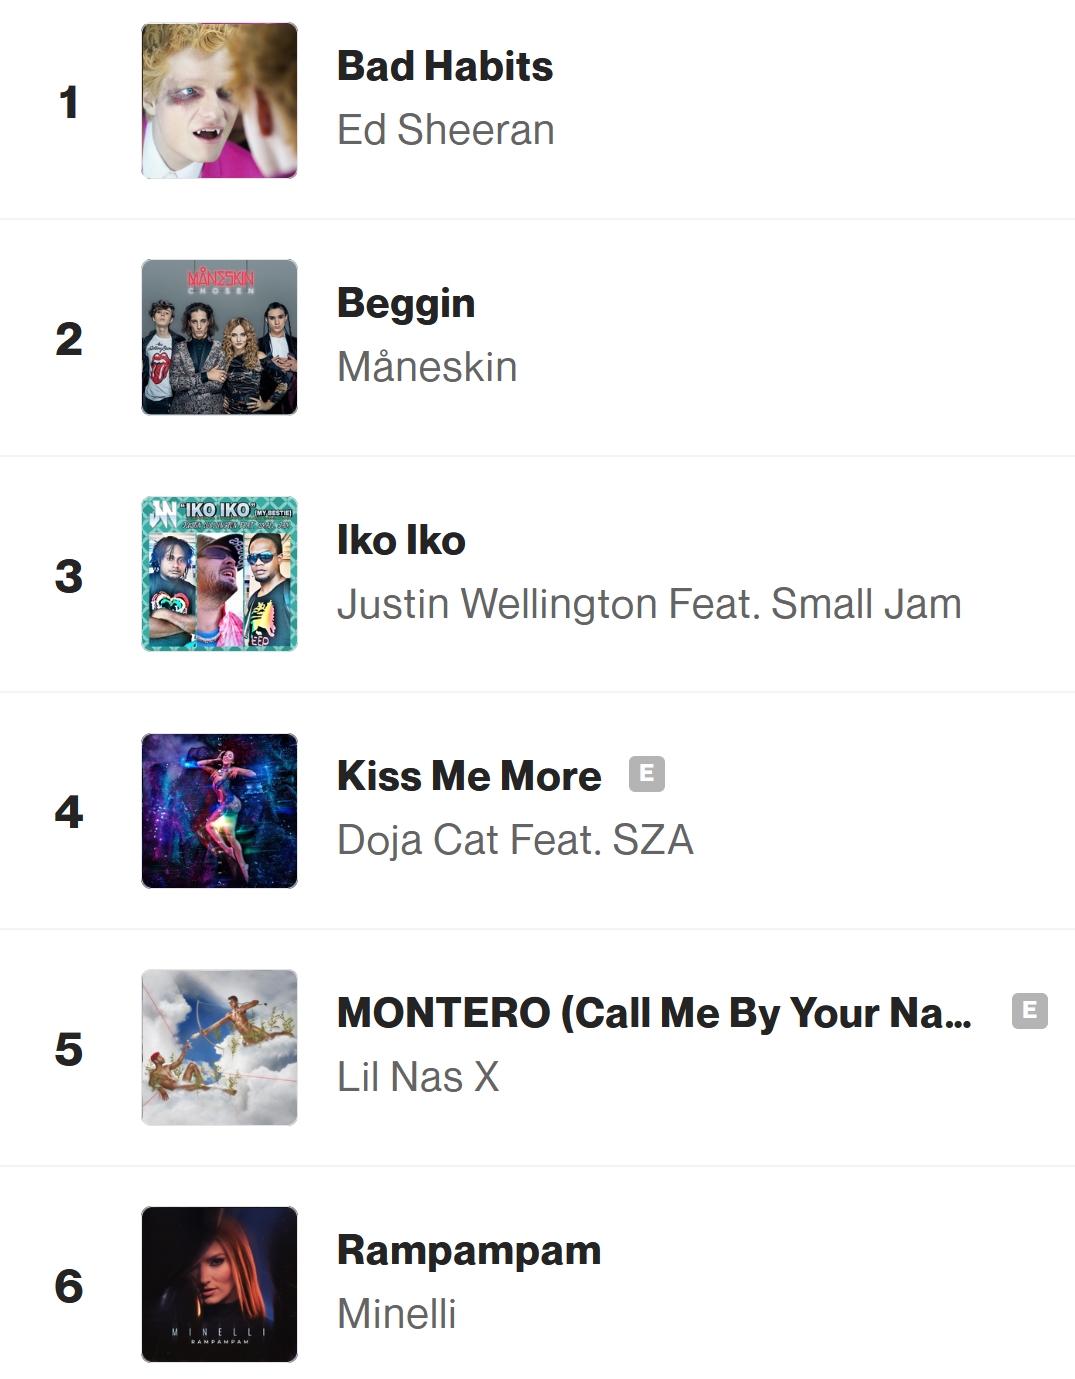Viewport: 1075px width, 1379px height.
Task: Select the Doja Cat Feat. SZA artist
Action: [515, 840]
